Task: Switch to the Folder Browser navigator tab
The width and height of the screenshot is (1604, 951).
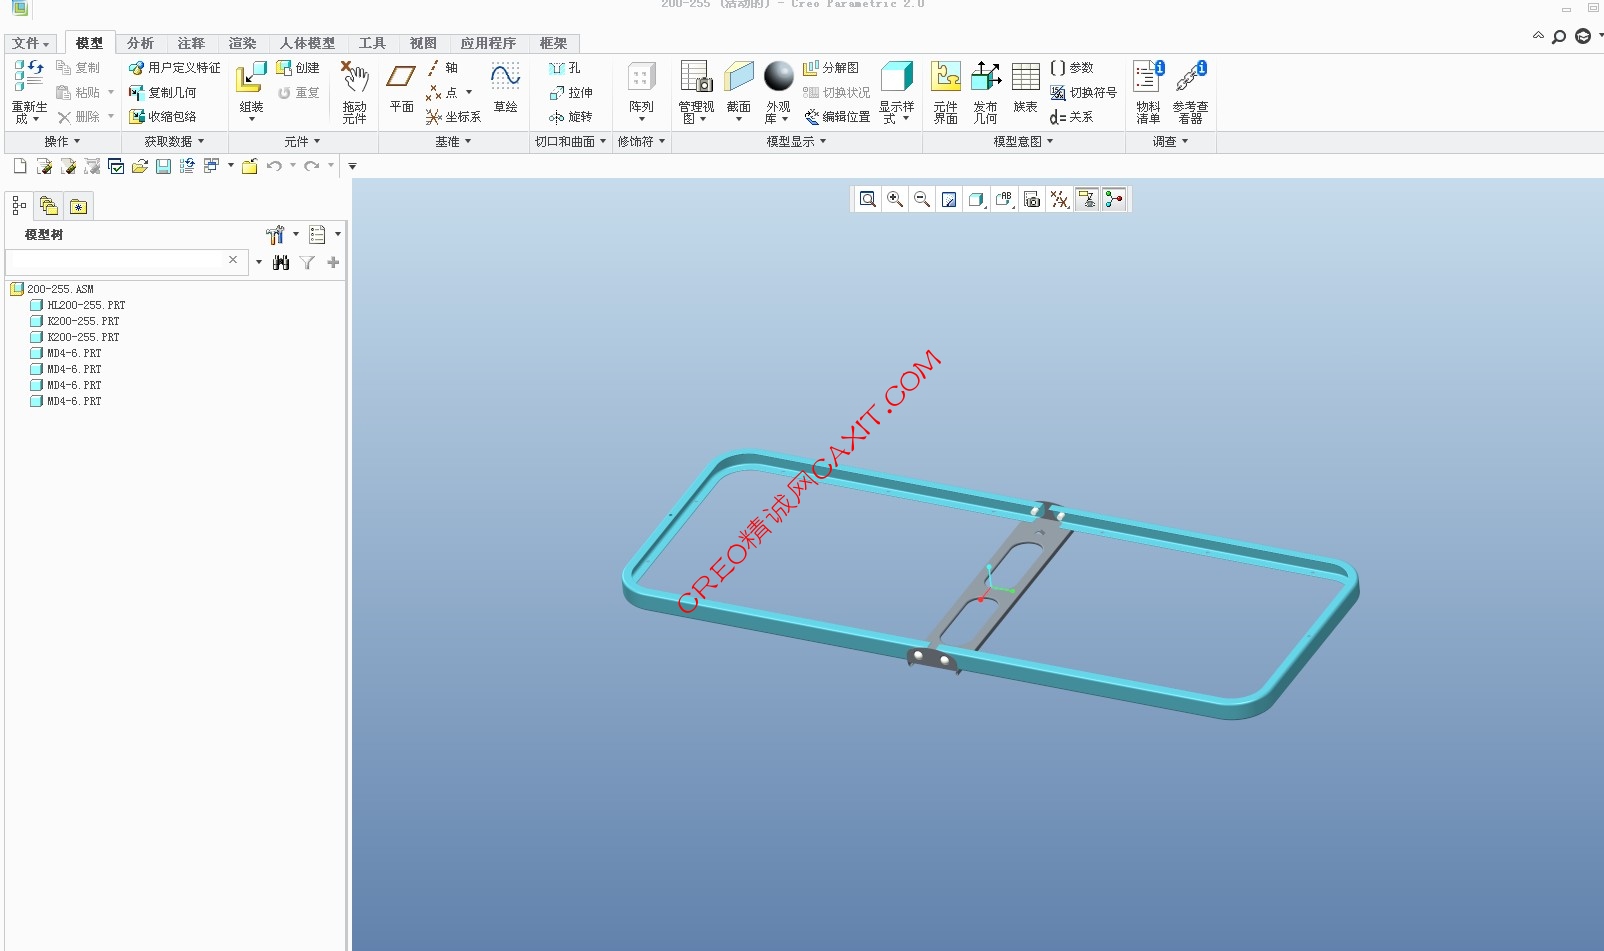Action: click(x=48, y=206)
